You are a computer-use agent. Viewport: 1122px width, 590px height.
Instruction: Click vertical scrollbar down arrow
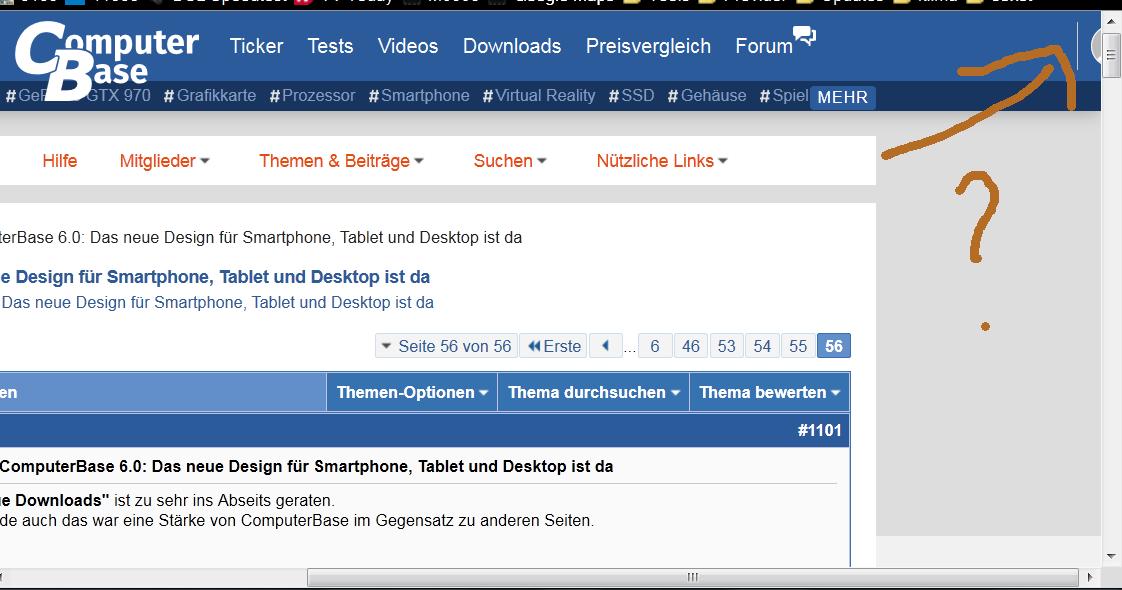(1111, 556)
